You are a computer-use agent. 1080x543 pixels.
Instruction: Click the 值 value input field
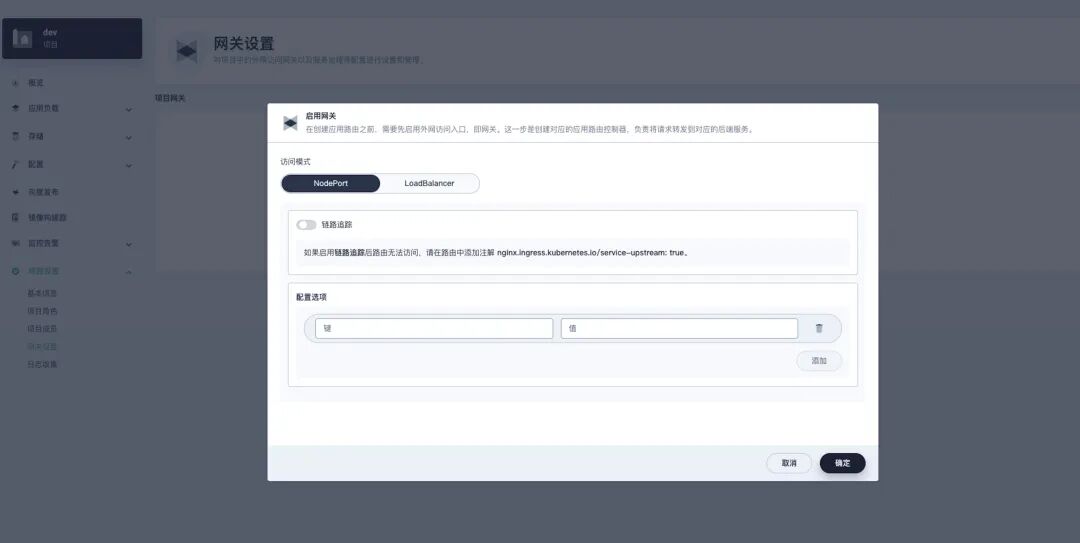pyautogui.click(x=679, y=329)
